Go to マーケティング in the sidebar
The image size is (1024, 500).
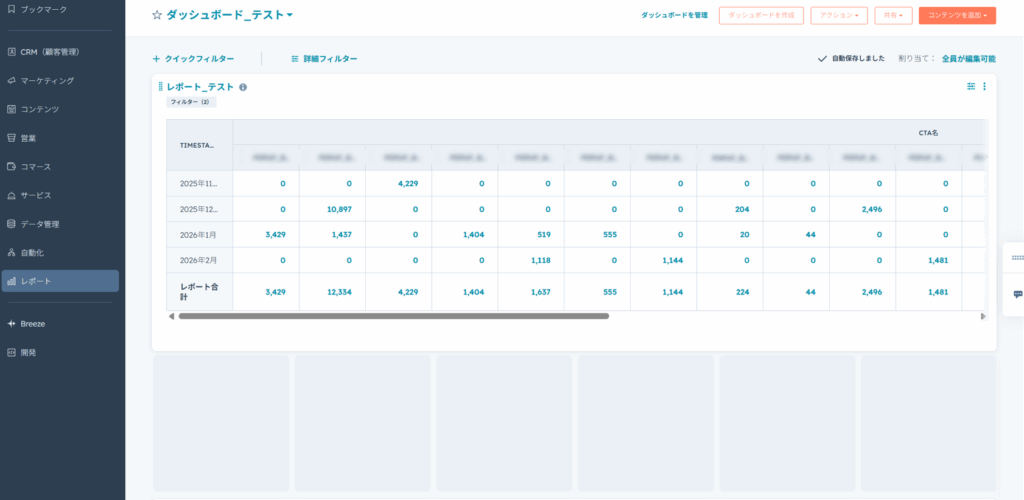coord(47,80)
